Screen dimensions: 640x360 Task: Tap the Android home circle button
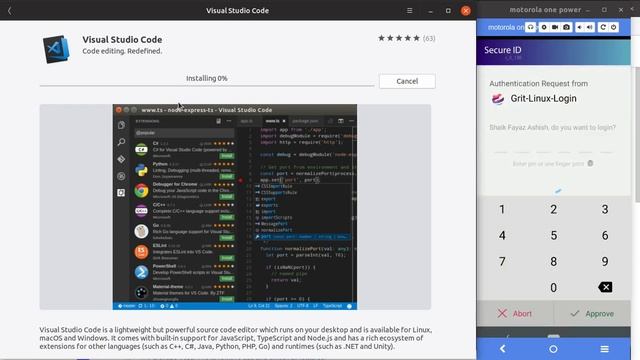[x=553, y=349]
